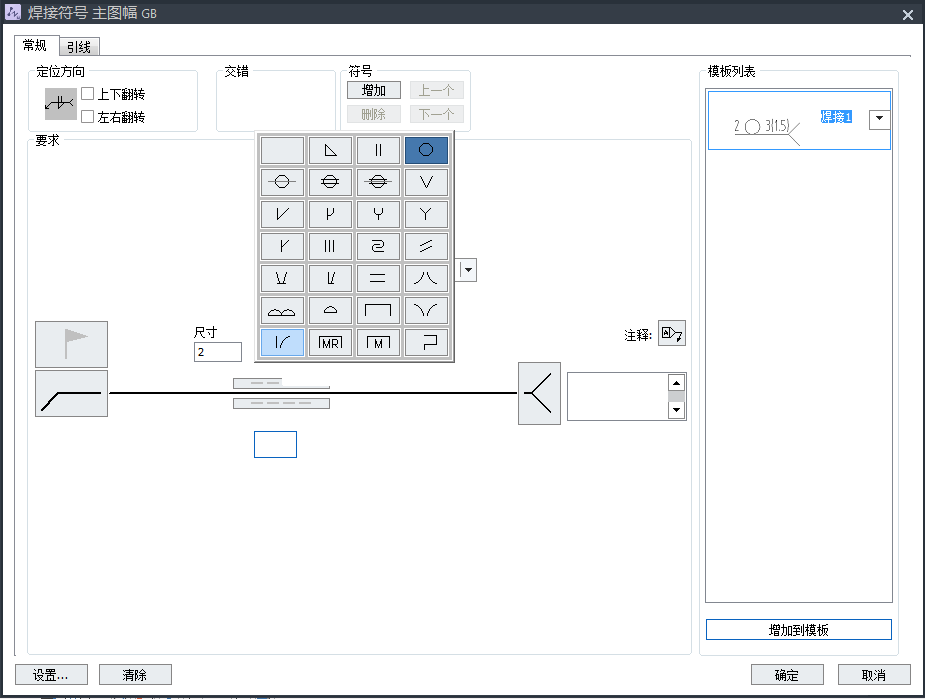
Task: Open the annotation (注释) icon button
Action: [672, 334]
